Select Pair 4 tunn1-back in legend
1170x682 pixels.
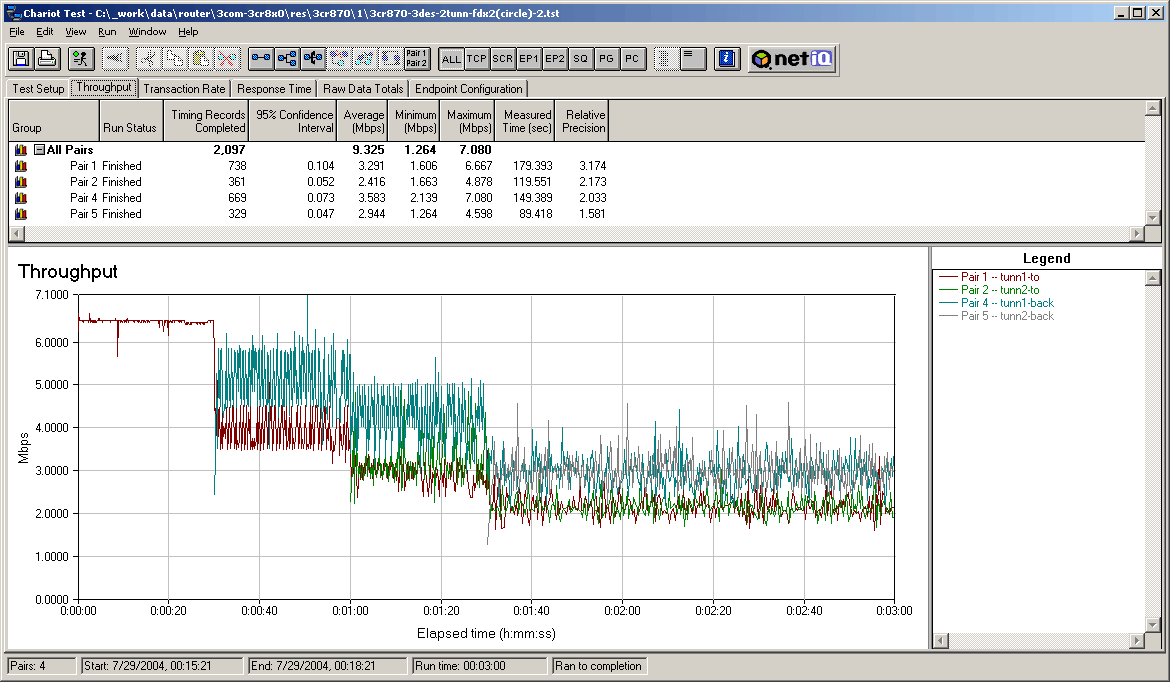pos(1007,303)
